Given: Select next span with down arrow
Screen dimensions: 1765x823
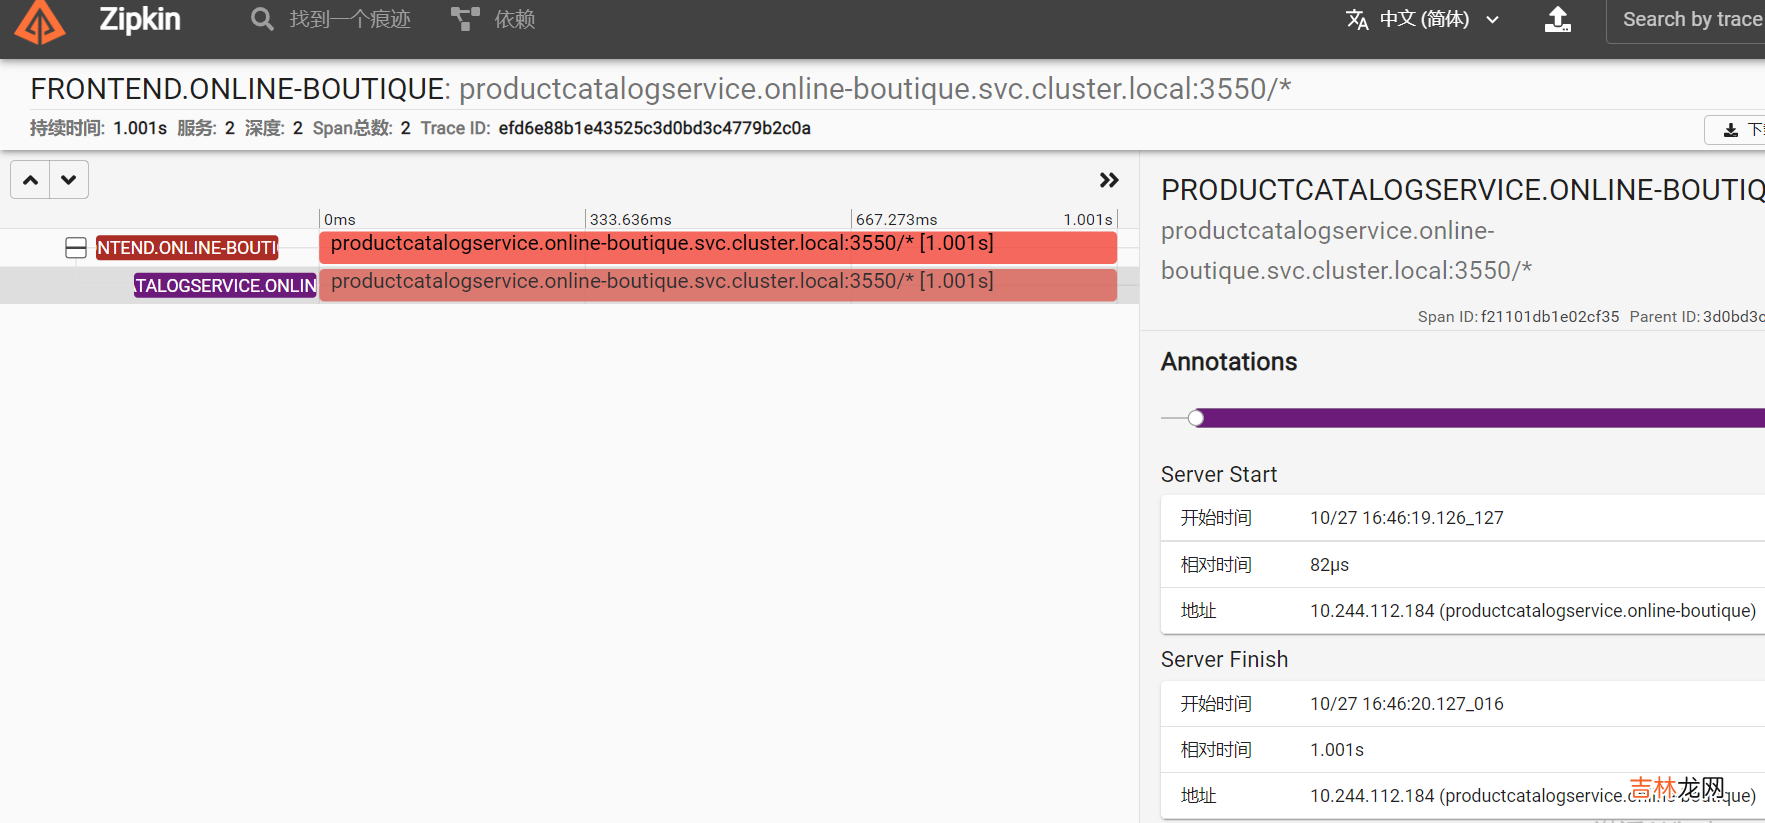Looking at the screenshot, I should pyautogui.click(x=69, y=180).
